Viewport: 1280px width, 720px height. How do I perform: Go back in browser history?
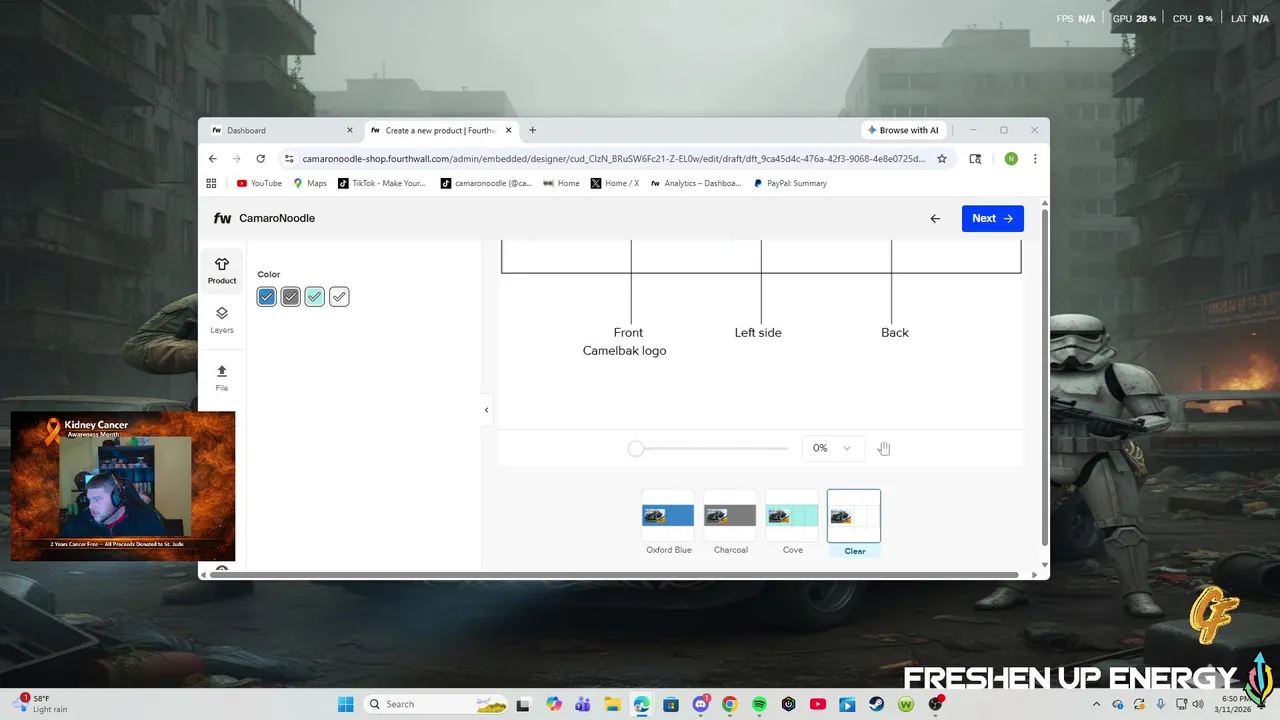pos(213,158)
